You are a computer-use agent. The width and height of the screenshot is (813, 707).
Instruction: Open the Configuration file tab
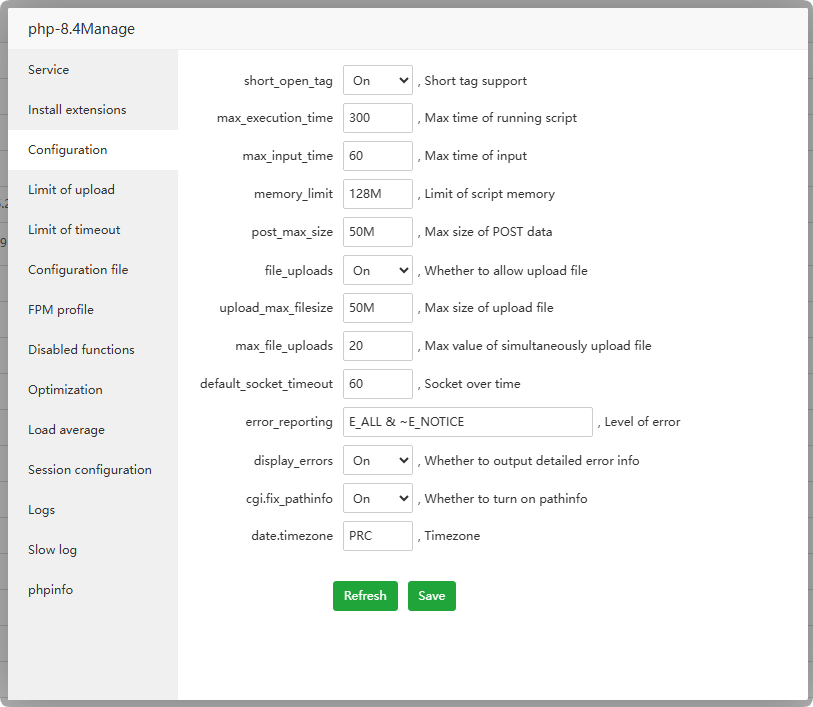coord(78,270)
